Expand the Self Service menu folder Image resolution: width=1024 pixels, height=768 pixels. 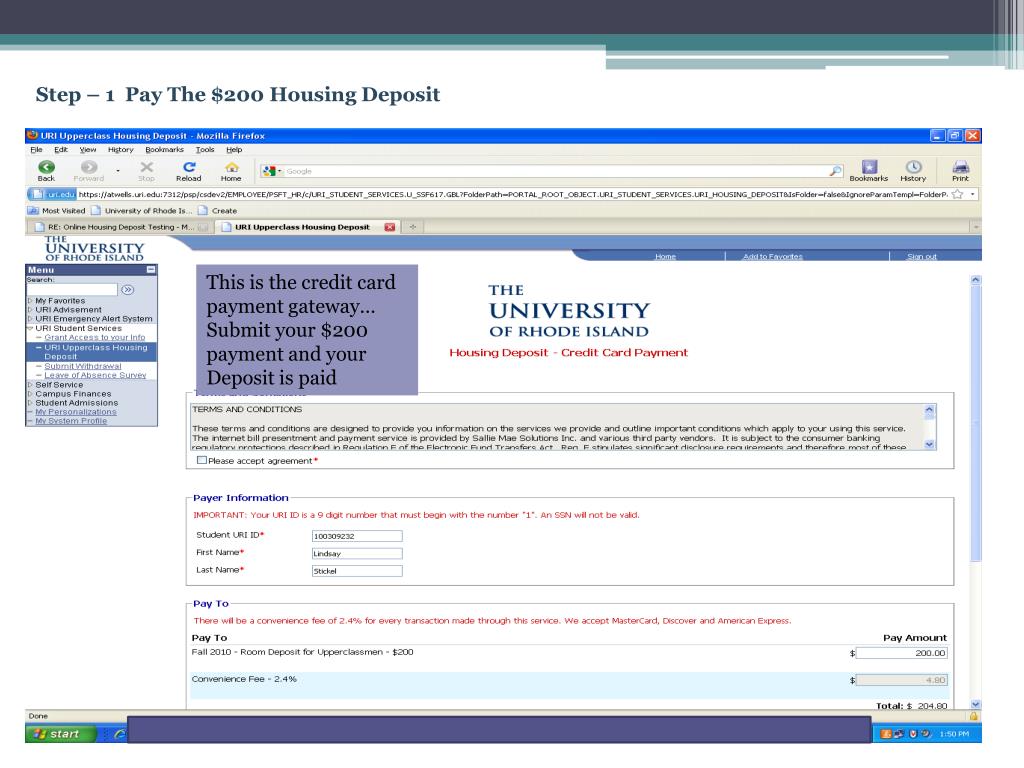[x=30, y=385]
